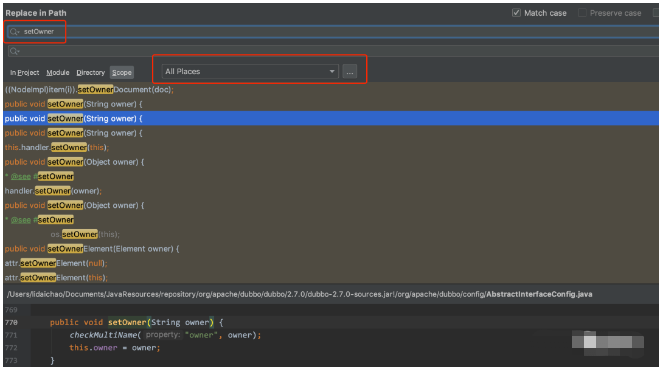Select the Scope tab
Image resolution: width=659 pixels, height=367 pixels.
(x=122, y=73)
